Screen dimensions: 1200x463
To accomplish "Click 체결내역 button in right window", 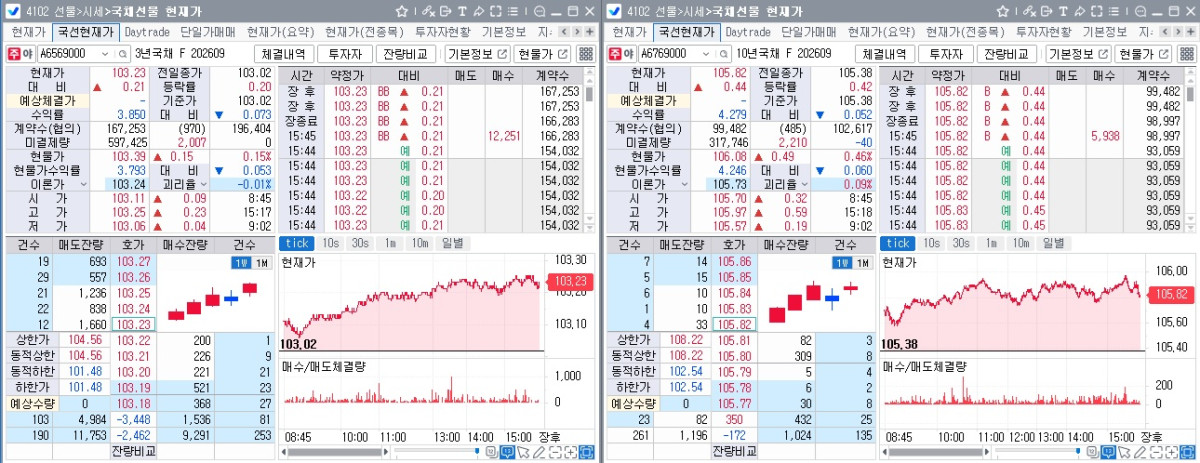I will pos(885,54).
